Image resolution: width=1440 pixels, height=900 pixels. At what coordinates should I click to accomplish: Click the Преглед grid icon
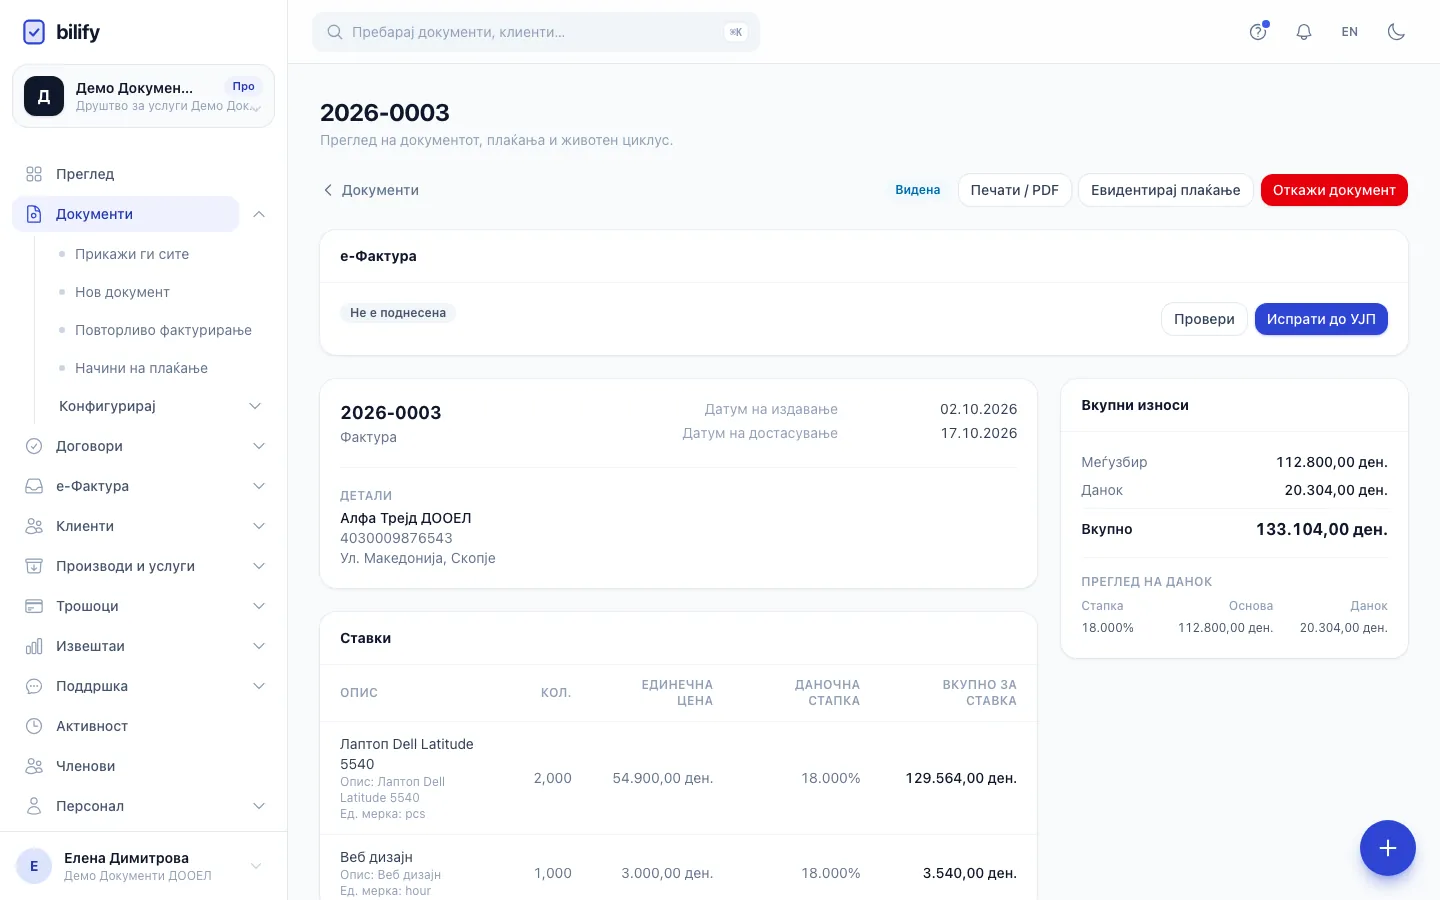tap(34, 174)
